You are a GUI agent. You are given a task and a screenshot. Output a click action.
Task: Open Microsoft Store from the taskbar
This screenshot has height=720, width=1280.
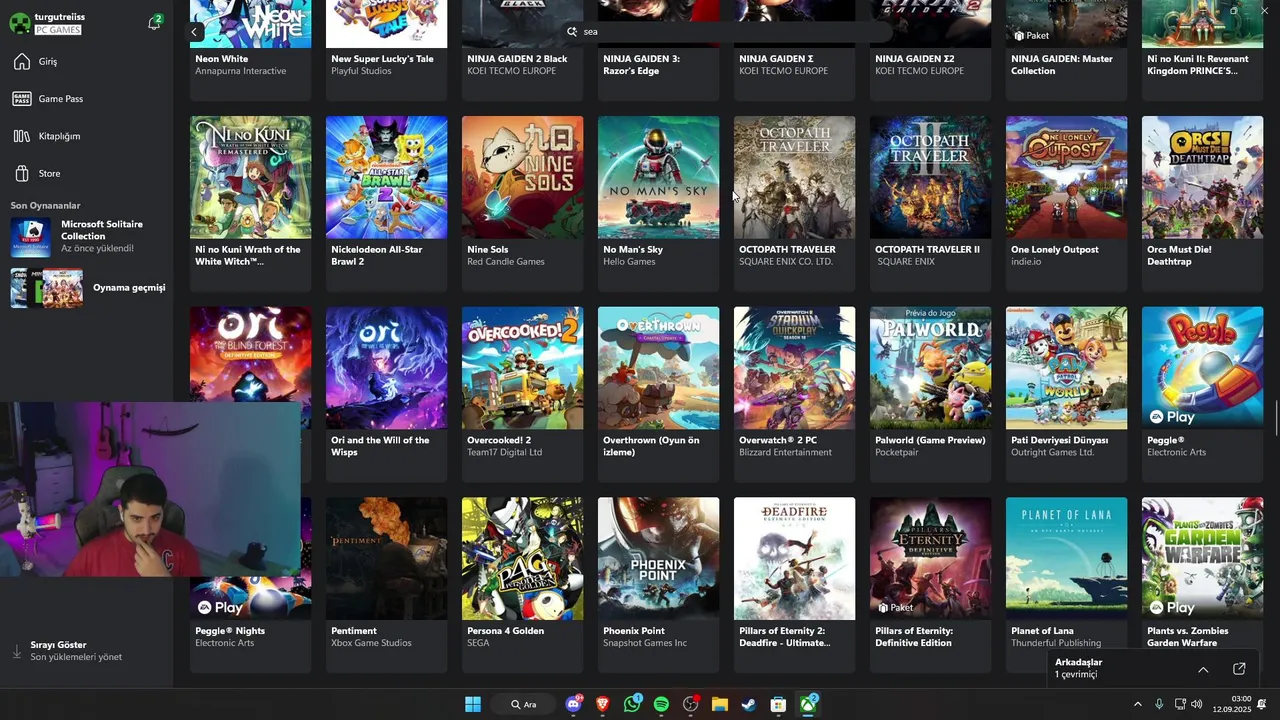[778, 705]
